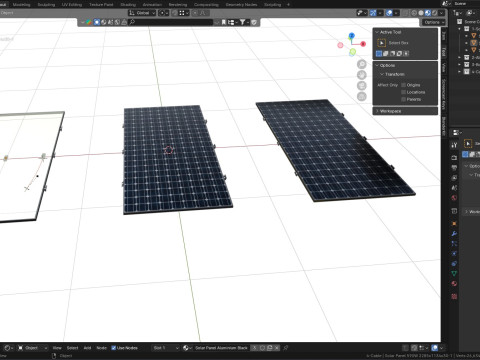480x360 pixels.
Task: Select rendered viewport shading
Action: [x=435, y=13]
